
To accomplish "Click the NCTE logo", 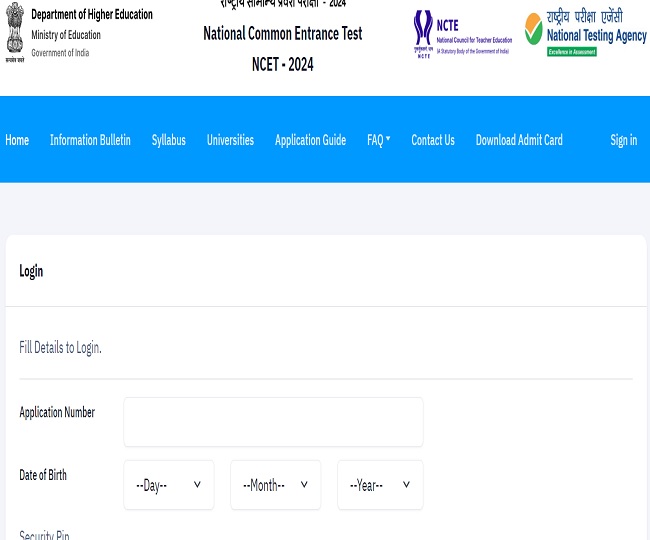I will [461, 35].
